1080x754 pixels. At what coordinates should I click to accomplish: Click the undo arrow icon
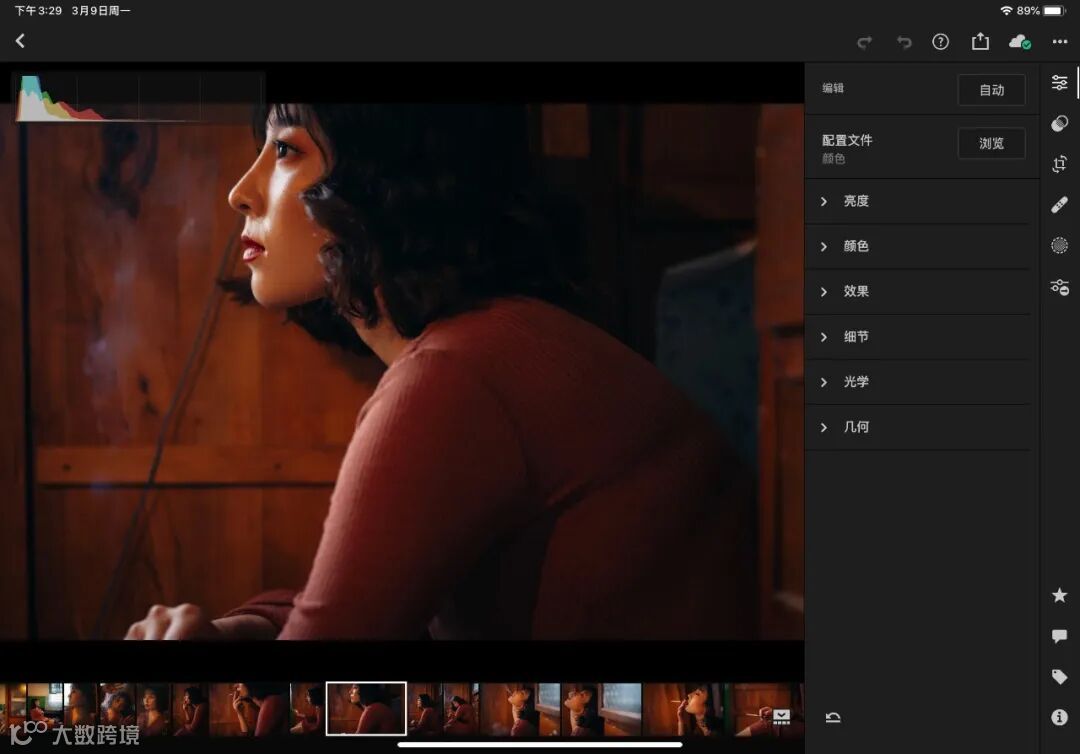[x=904, y=43]
